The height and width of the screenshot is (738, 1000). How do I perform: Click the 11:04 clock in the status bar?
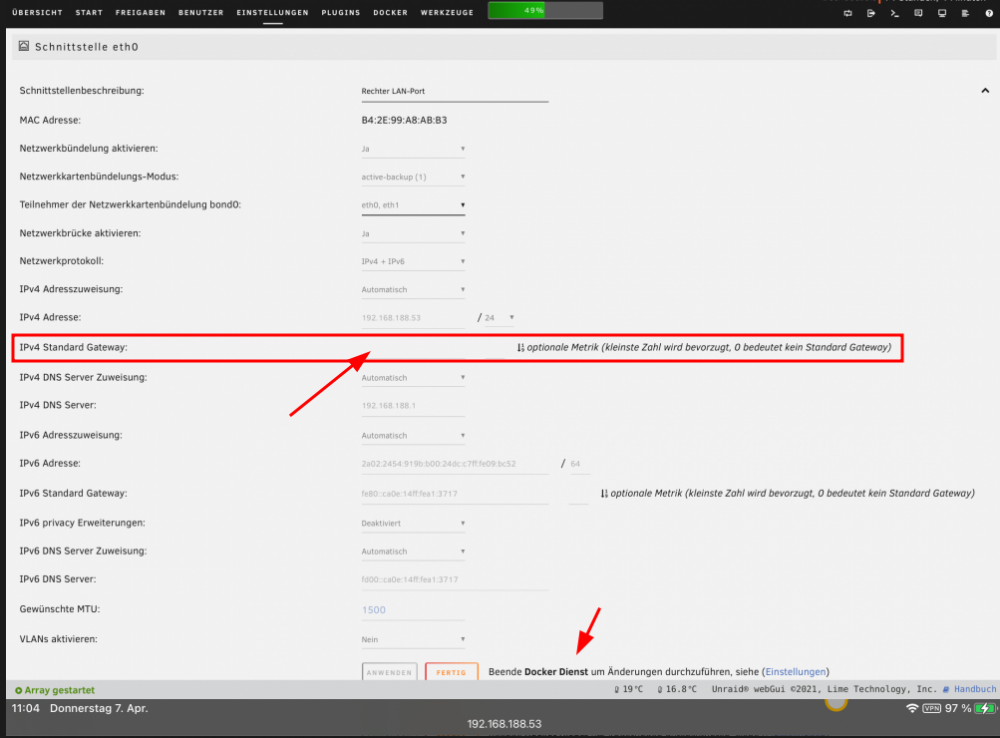[26, 708]
